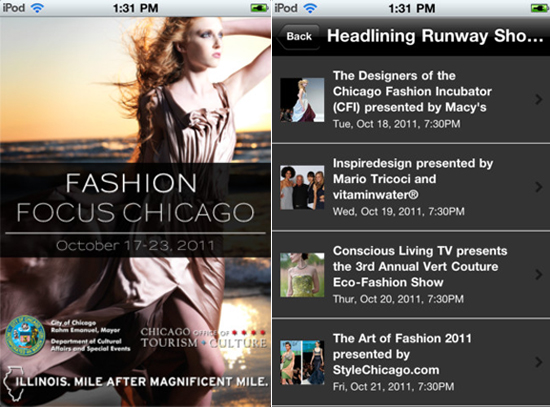Open the Chicago Fashion Incubator event thumbnail
550x407 pixels.
(302, 100)
